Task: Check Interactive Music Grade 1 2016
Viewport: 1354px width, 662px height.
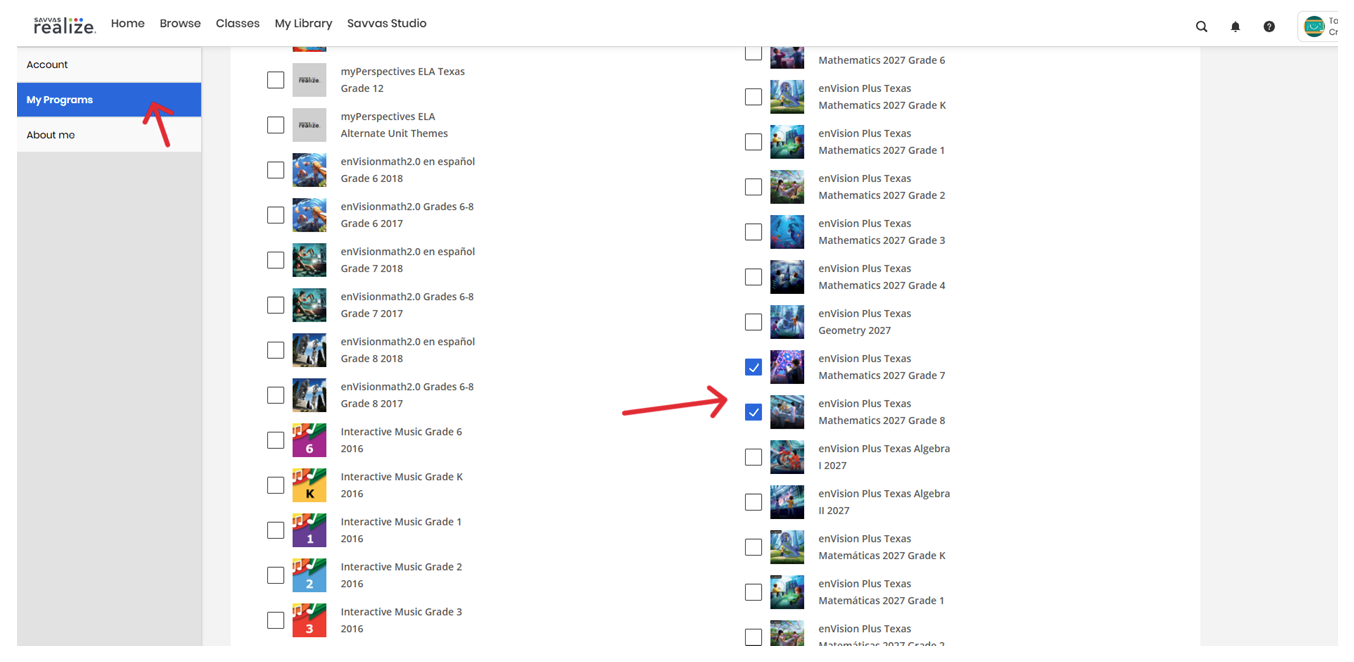Action: [276, 530]
